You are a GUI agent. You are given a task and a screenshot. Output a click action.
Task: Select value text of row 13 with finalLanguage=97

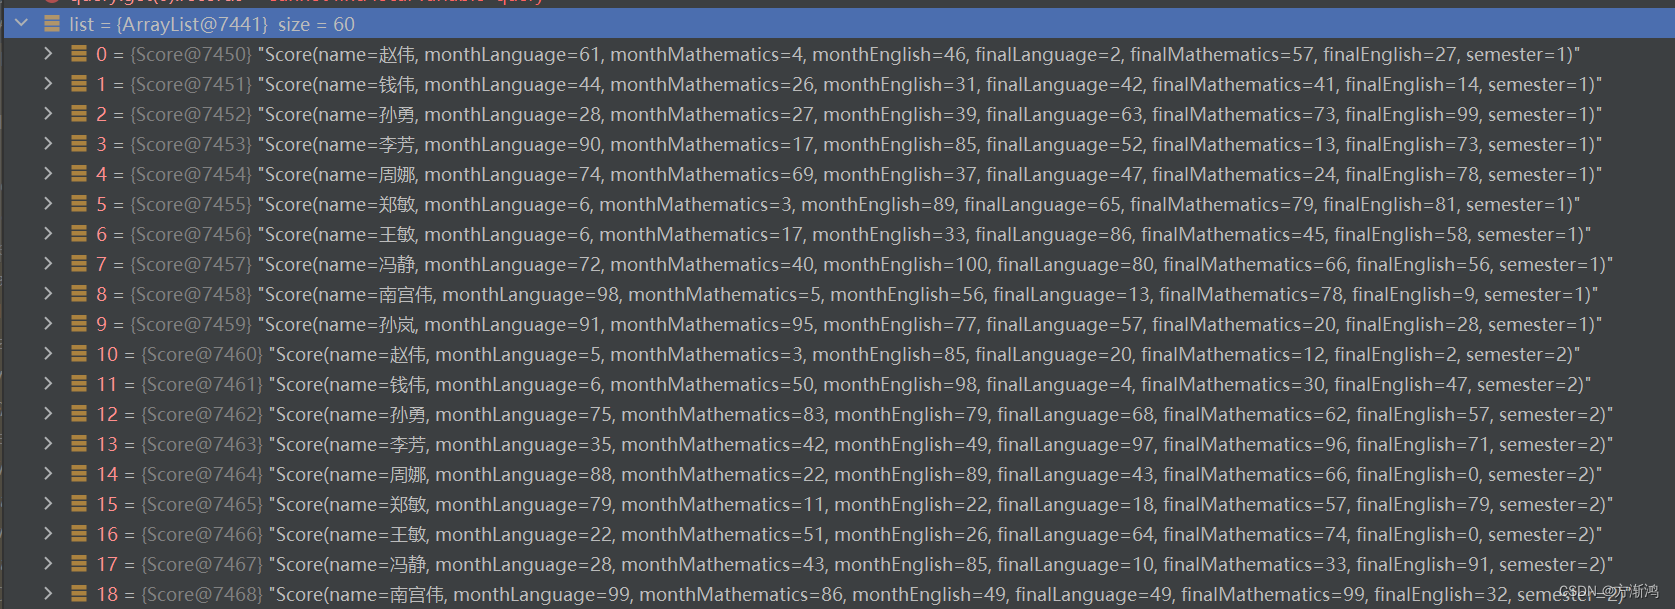[941, 444]
